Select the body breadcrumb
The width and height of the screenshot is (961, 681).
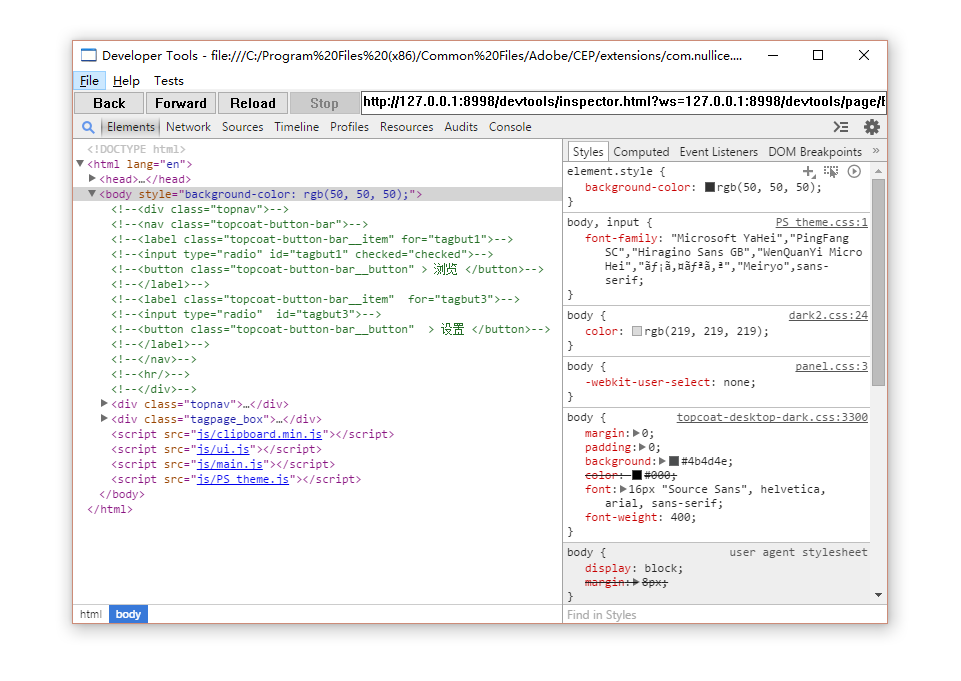tap(128, 614)
